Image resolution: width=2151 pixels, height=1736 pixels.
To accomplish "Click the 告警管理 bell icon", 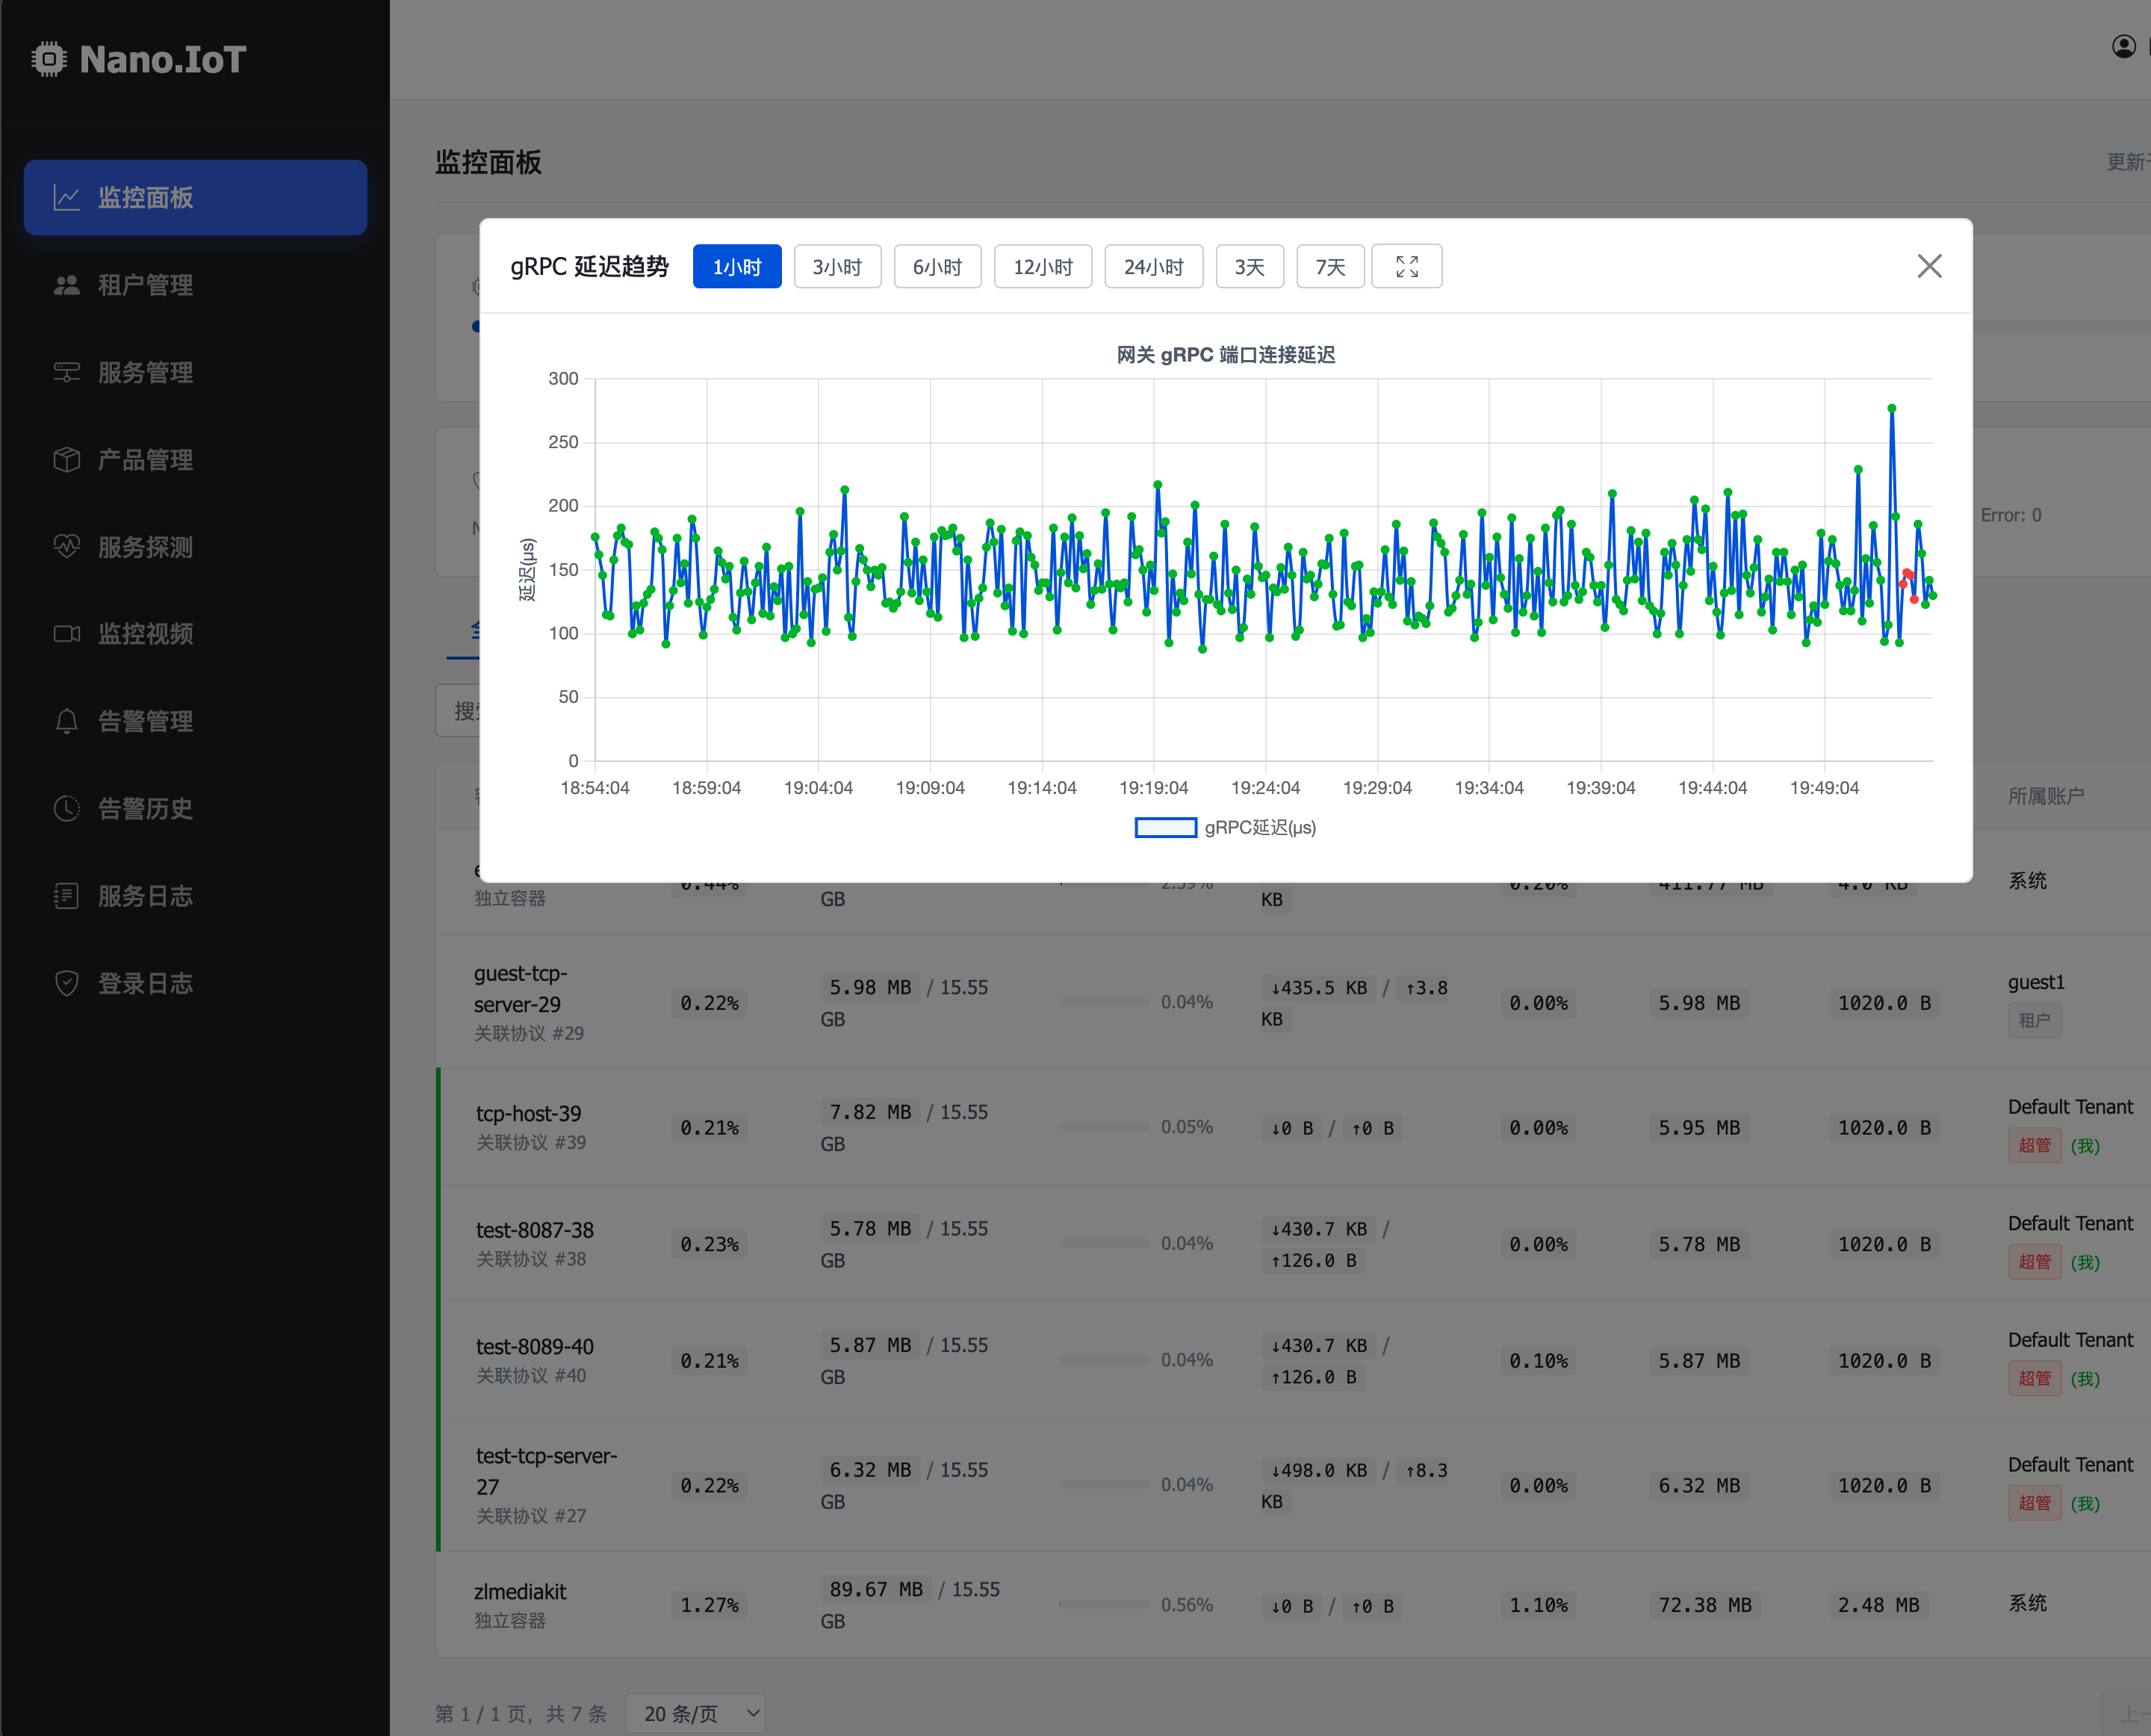I will point(66,721).
